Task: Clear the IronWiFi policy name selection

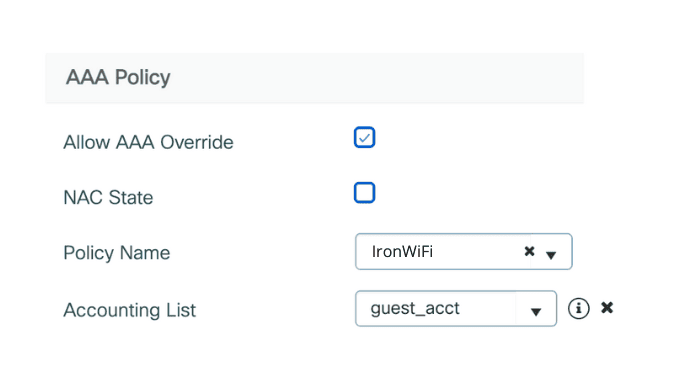Action: (x=529, y=251)
